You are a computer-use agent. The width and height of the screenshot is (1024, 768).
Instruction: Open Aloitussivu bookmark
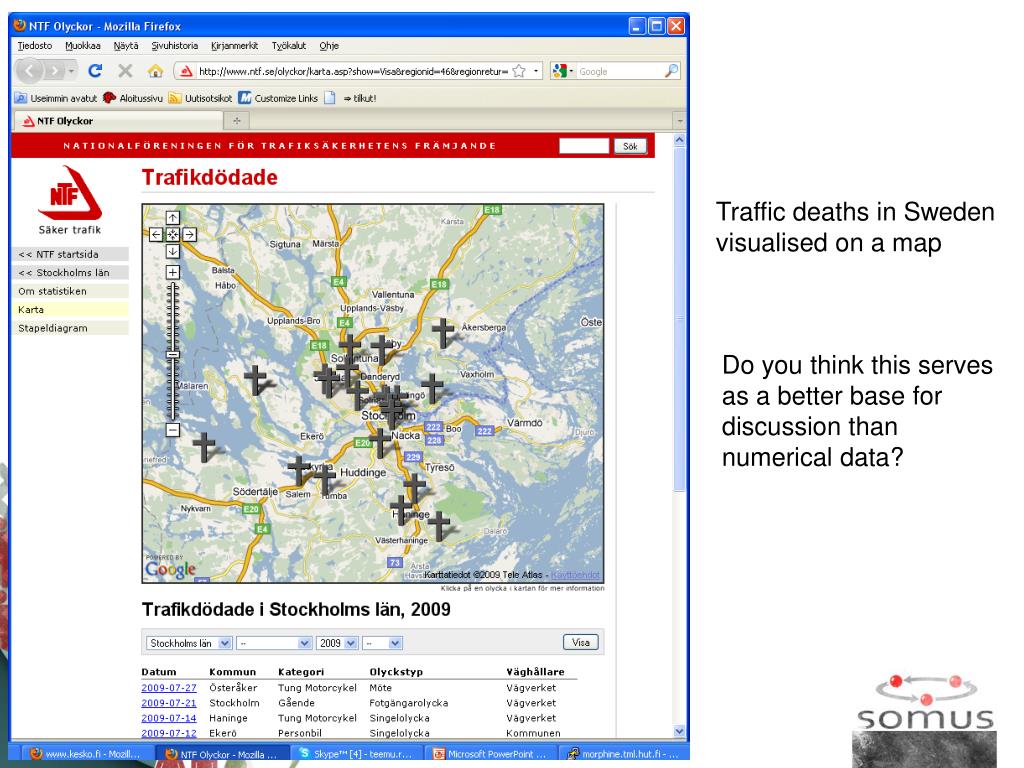coord(133,99)
